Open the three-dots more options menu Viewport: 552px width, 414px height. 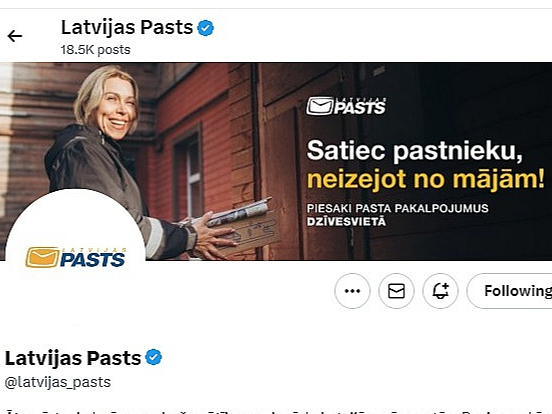[352, 291]
